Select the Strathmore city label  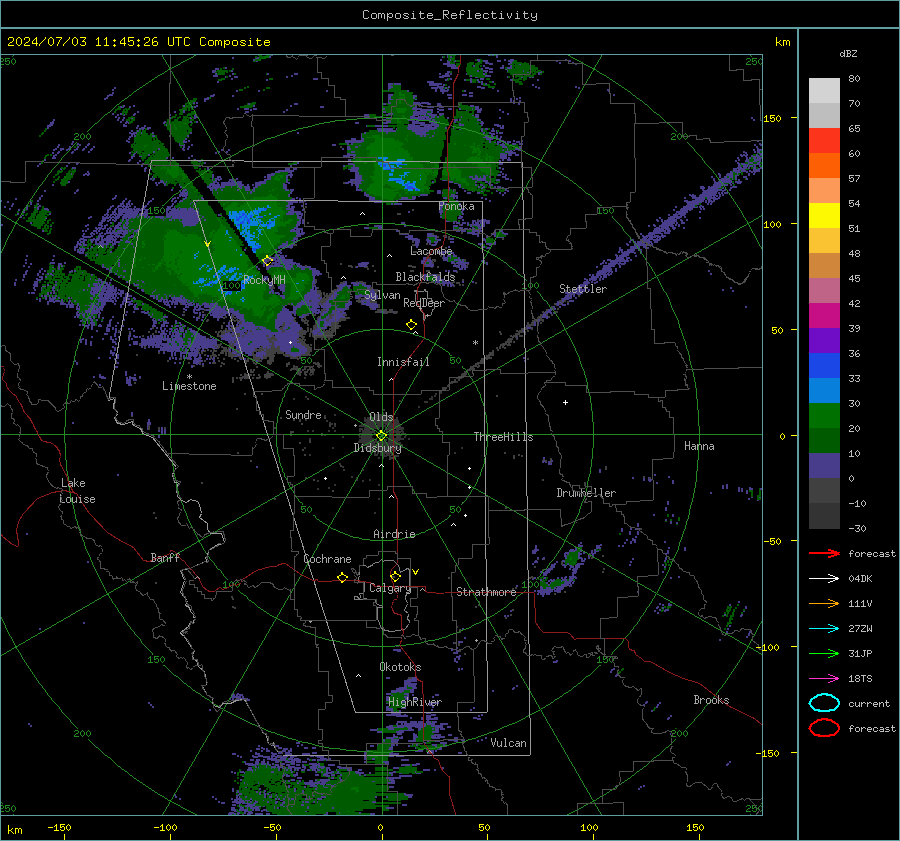pos(486,592)
